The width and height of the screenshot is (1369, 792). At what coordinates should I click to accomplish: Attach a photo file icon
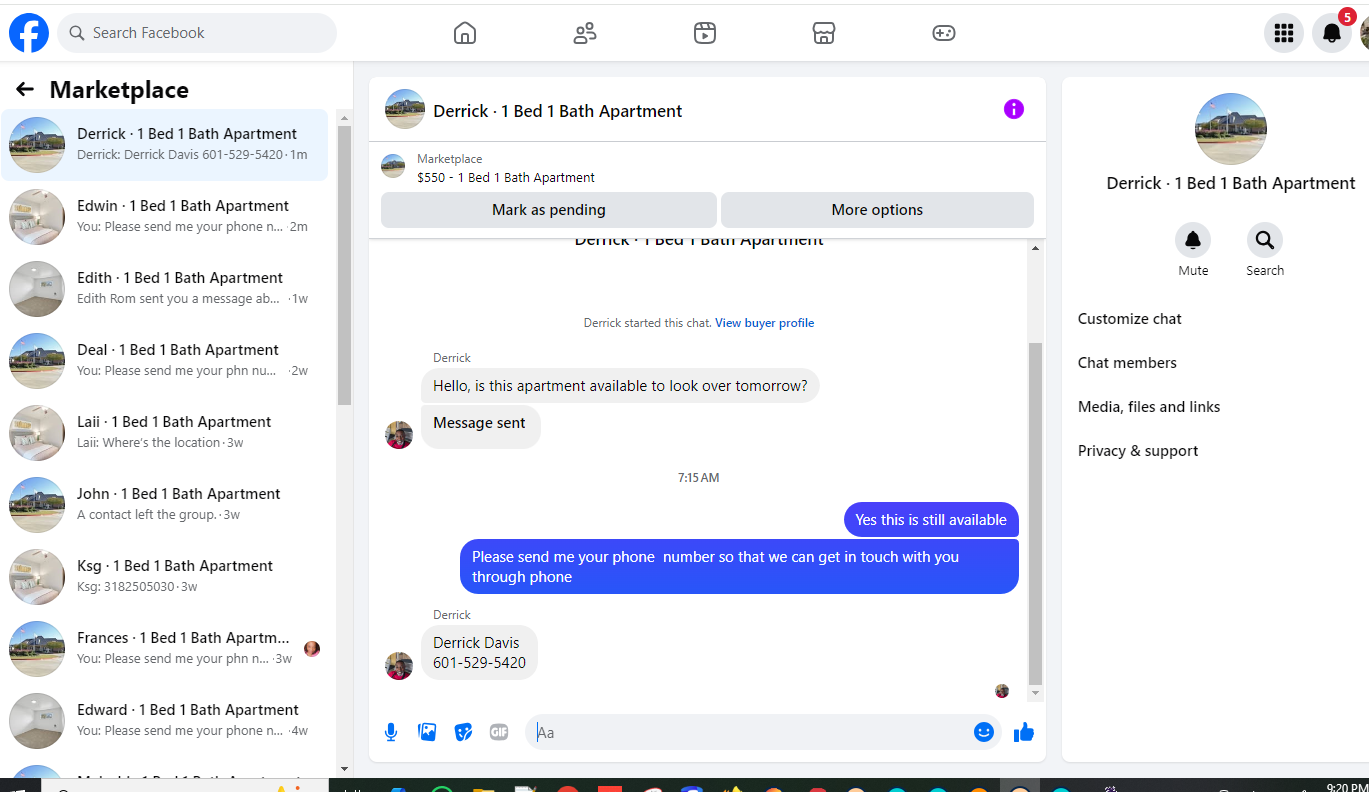pyautogui.click(x=427, y=732)
